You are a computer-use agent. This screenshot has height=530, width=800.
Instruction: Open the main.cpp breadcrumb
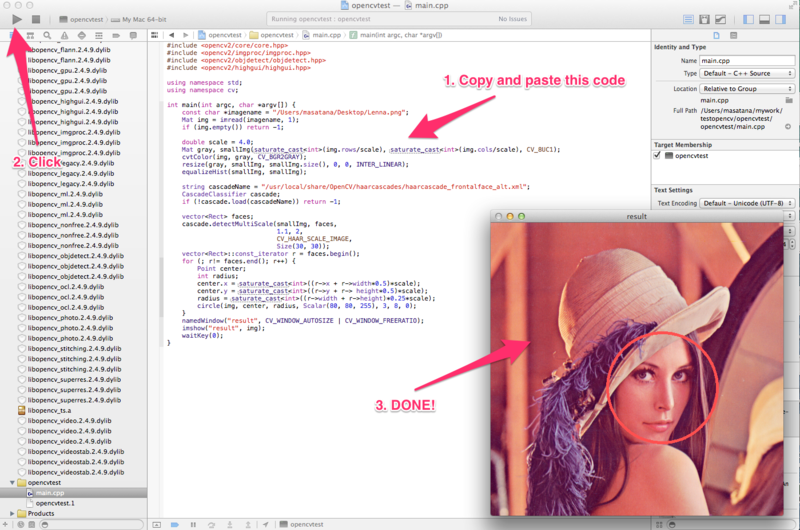point(321,35)
